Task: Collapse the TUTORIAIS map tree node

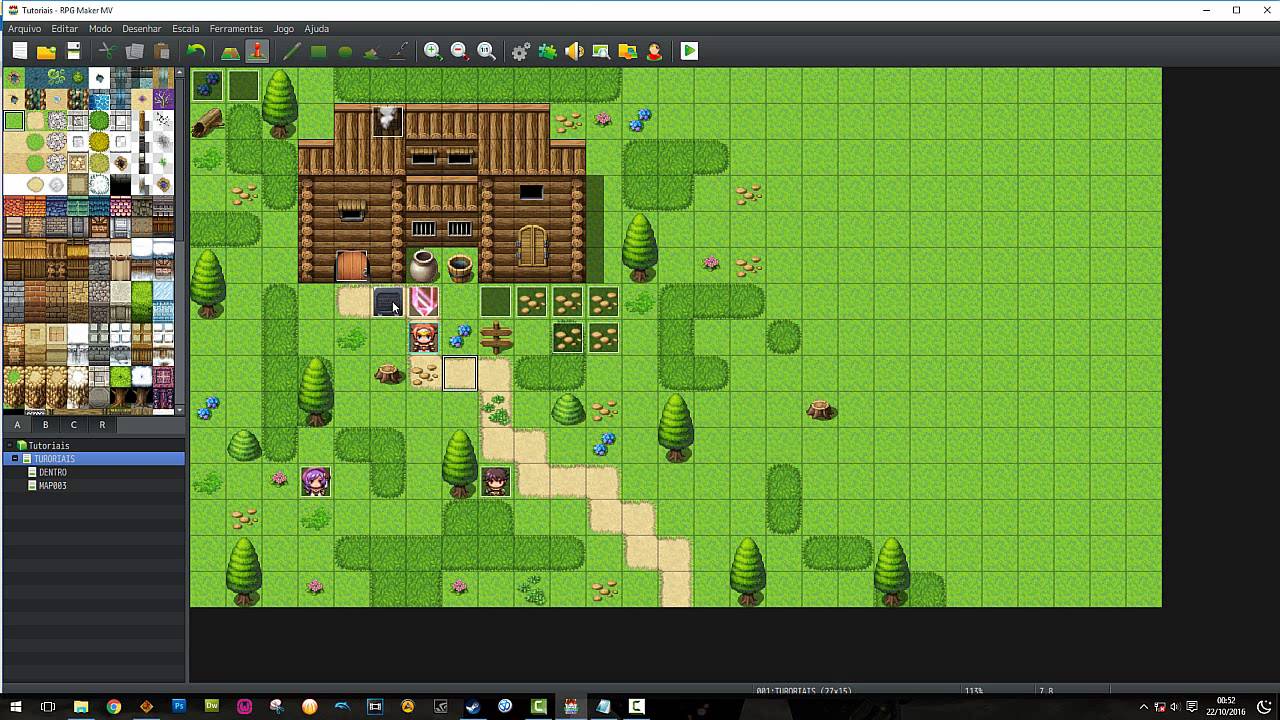Action: pyautogui.click(x=15, y=459)
